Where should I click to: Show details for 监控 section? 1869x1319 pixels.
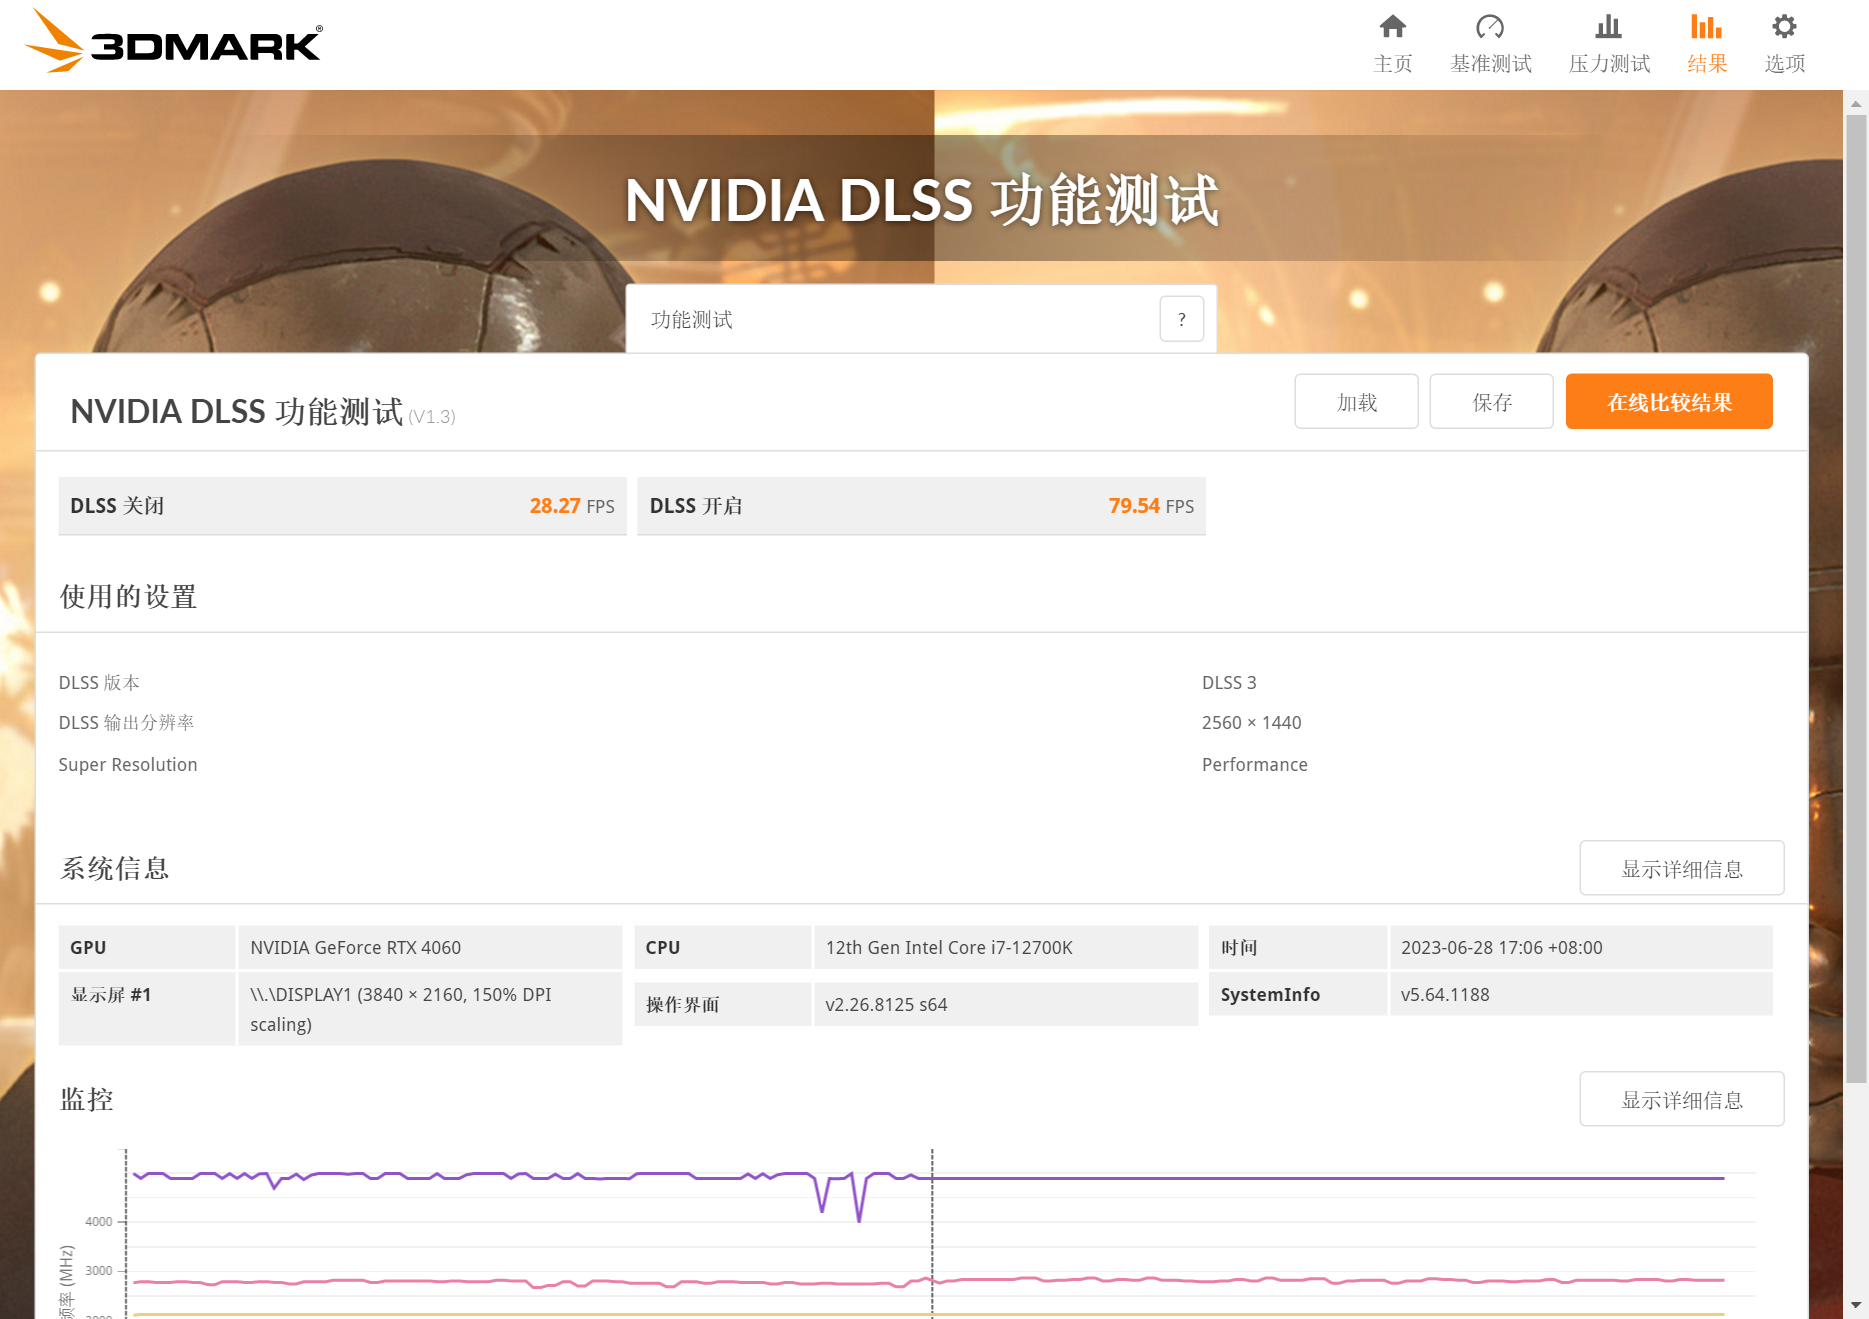[1681, 1099]
